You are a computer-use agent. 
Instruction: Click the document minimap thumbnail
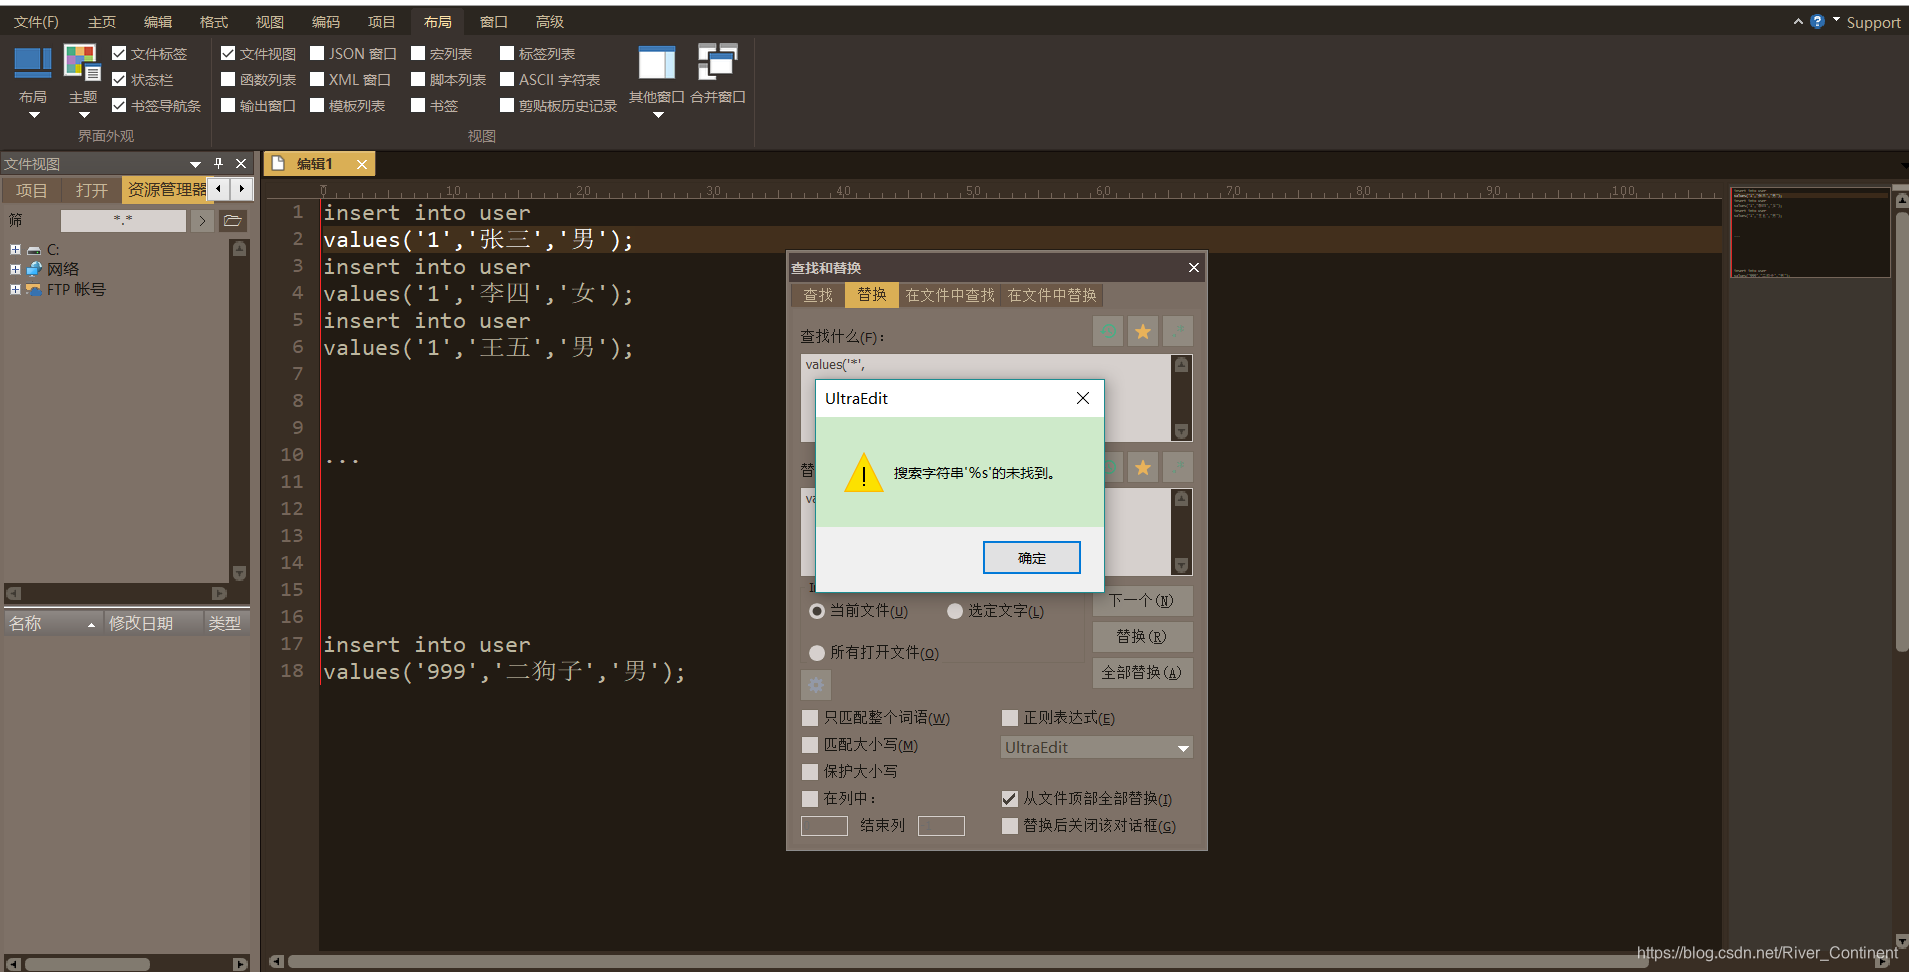[x=1810, y=232]
